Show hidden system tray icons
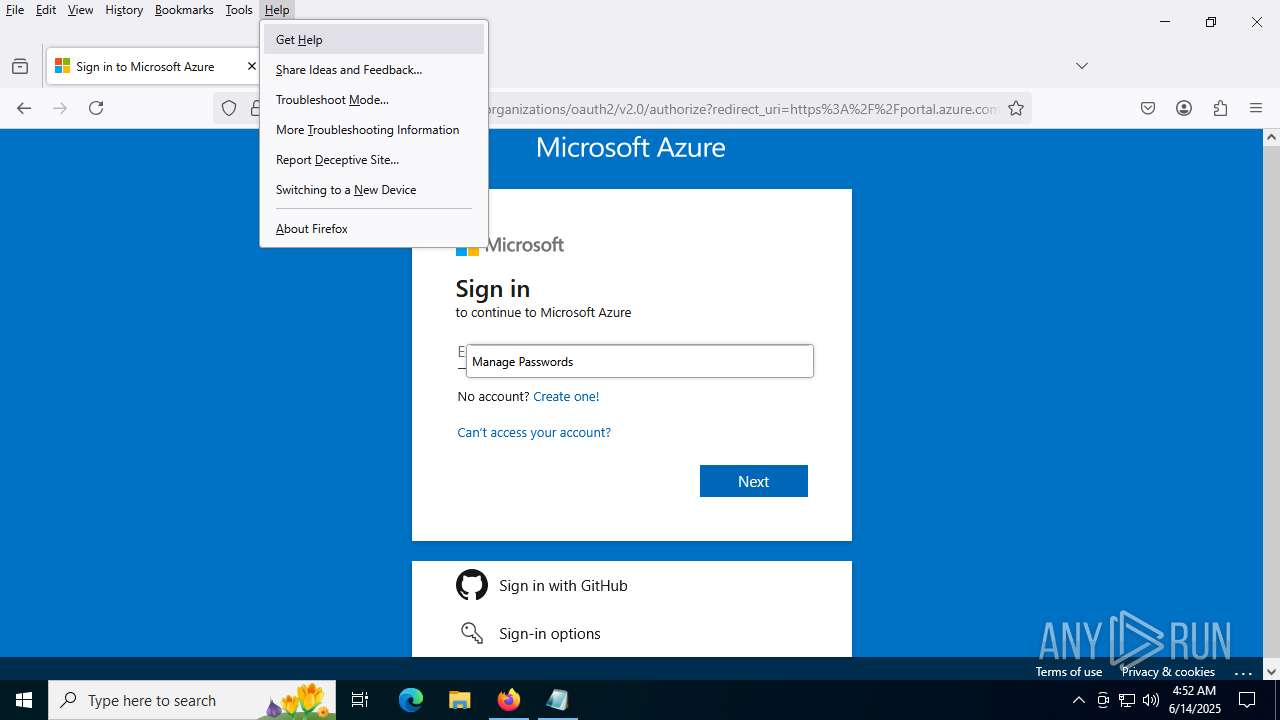Image resolution: width=1280 pixels, height=720 pixels. [1078, 700]
